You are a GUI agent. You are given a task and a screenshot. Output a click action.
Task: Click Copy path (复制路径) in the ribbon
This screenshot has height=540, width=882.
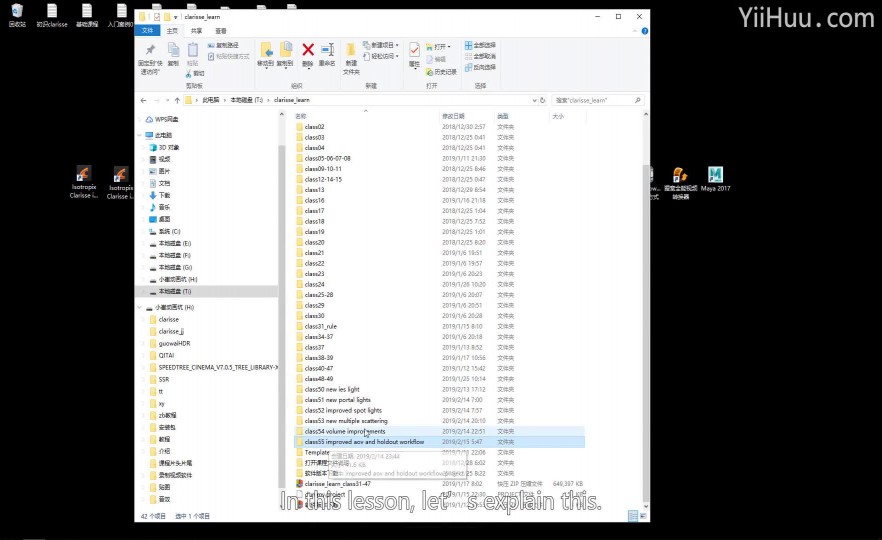(223, 45)
